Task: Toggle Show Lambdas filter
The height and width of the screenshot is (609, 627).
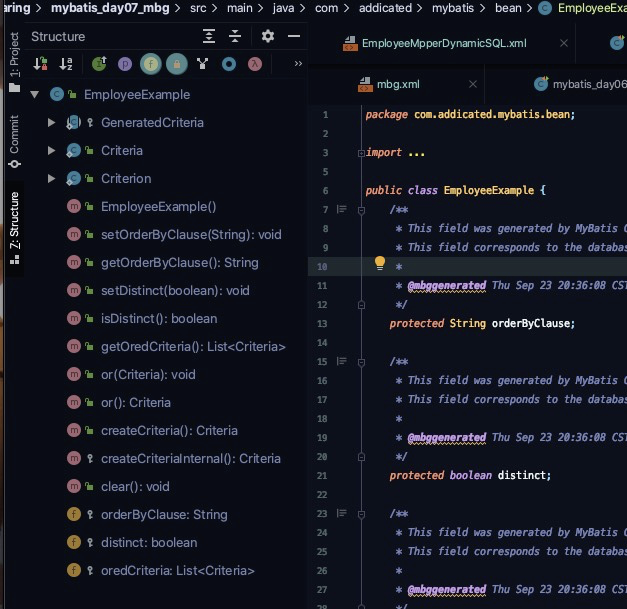Action: tap(255, 64)
